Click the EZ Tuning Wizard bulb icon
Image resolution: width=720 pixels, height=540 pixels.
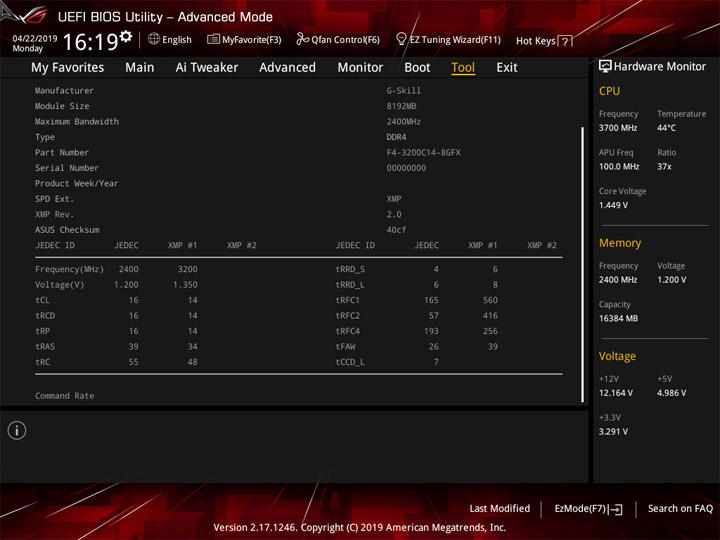(401, 39)
